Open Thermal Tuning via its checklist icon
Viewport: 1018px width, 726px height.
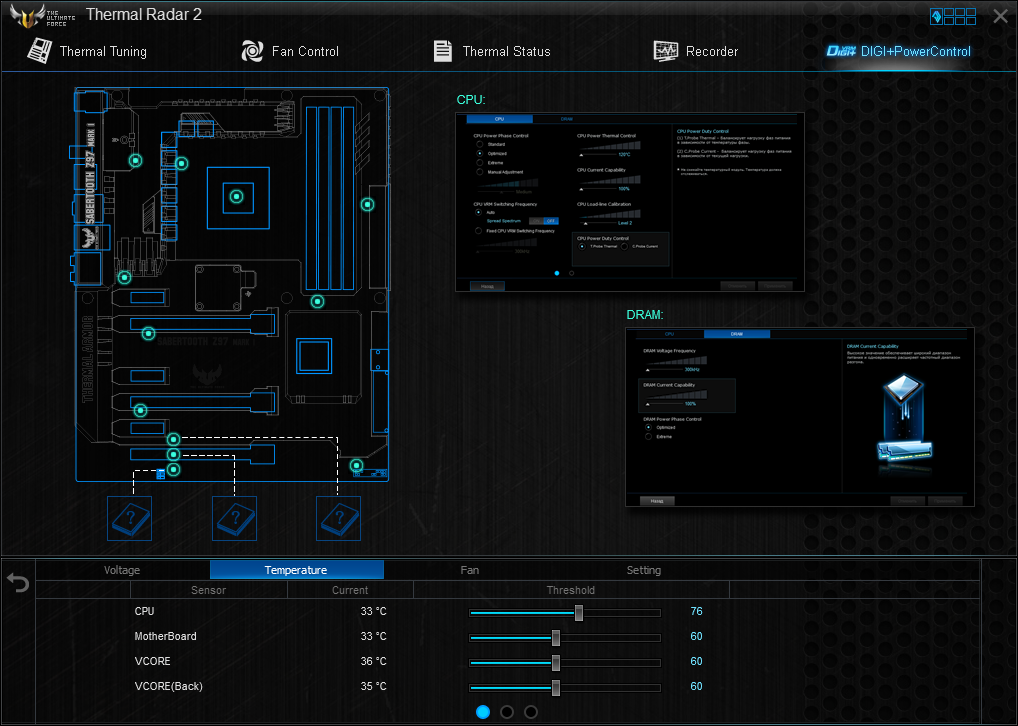39,51
